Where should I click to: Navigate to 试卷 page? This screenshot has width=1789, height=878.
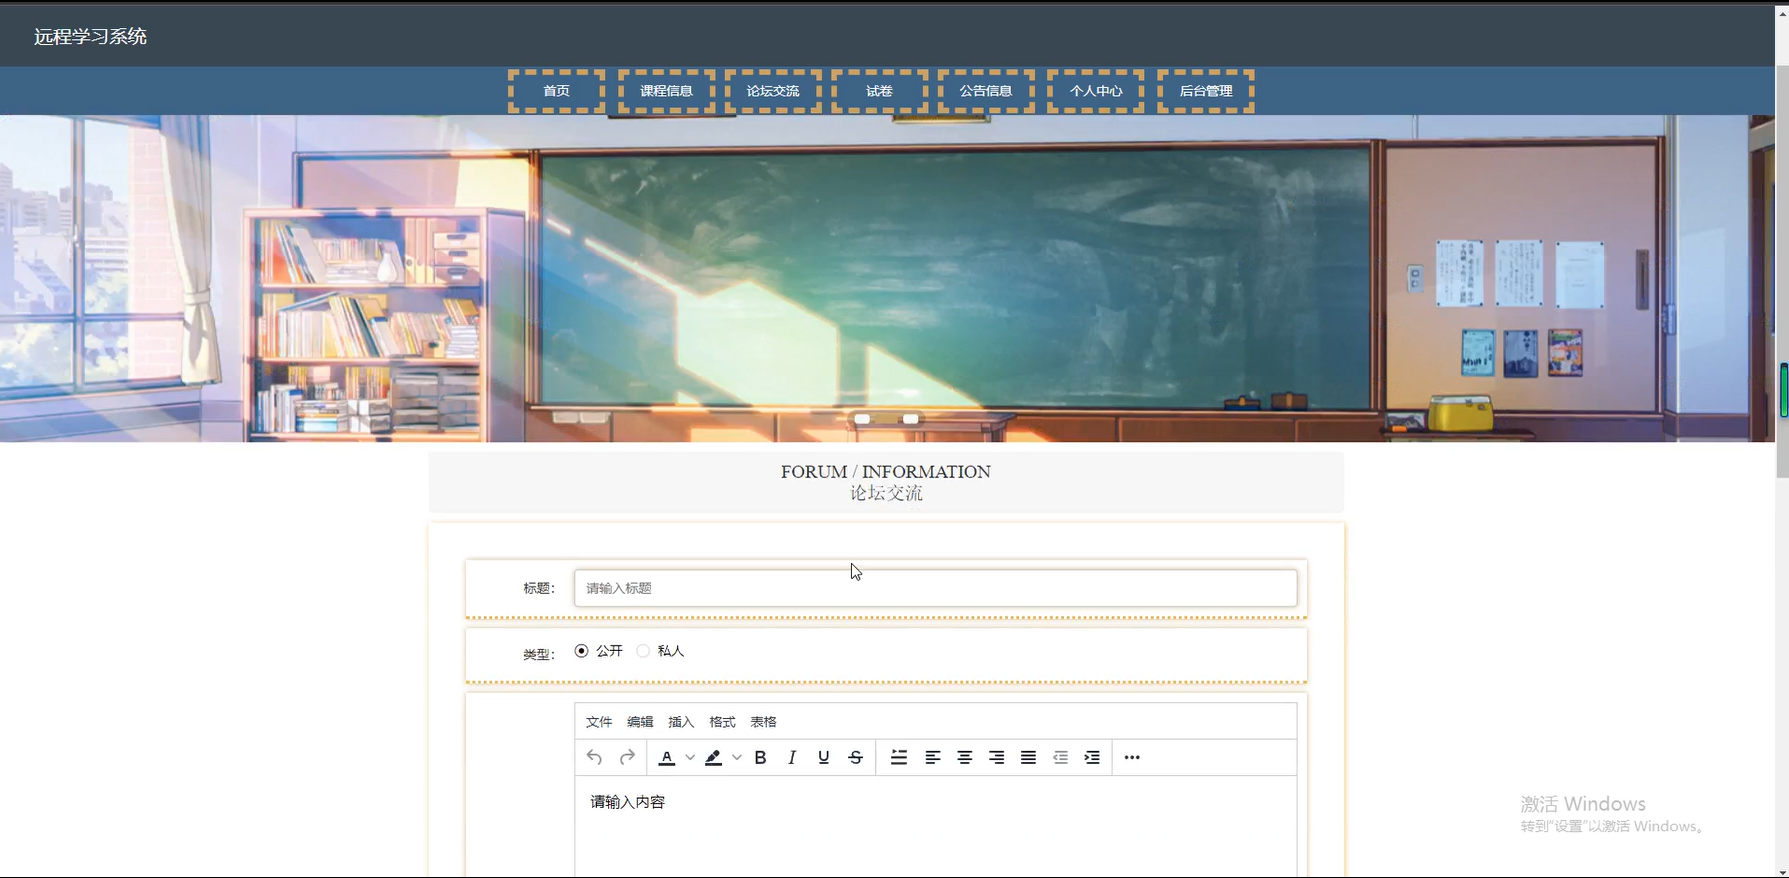pyautogui.click(x=879, y=91)
